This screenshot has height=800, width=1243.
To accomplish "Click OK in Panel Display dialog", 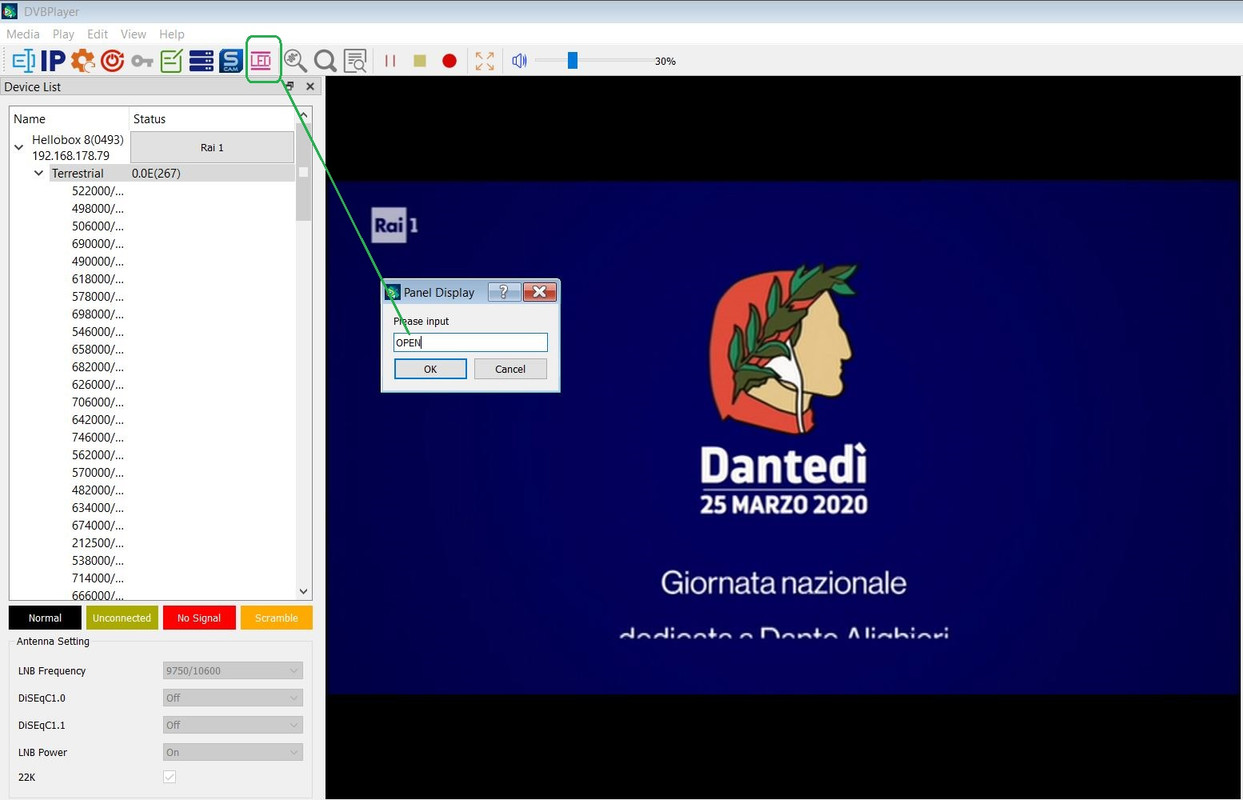I will (x=430, y=369).
